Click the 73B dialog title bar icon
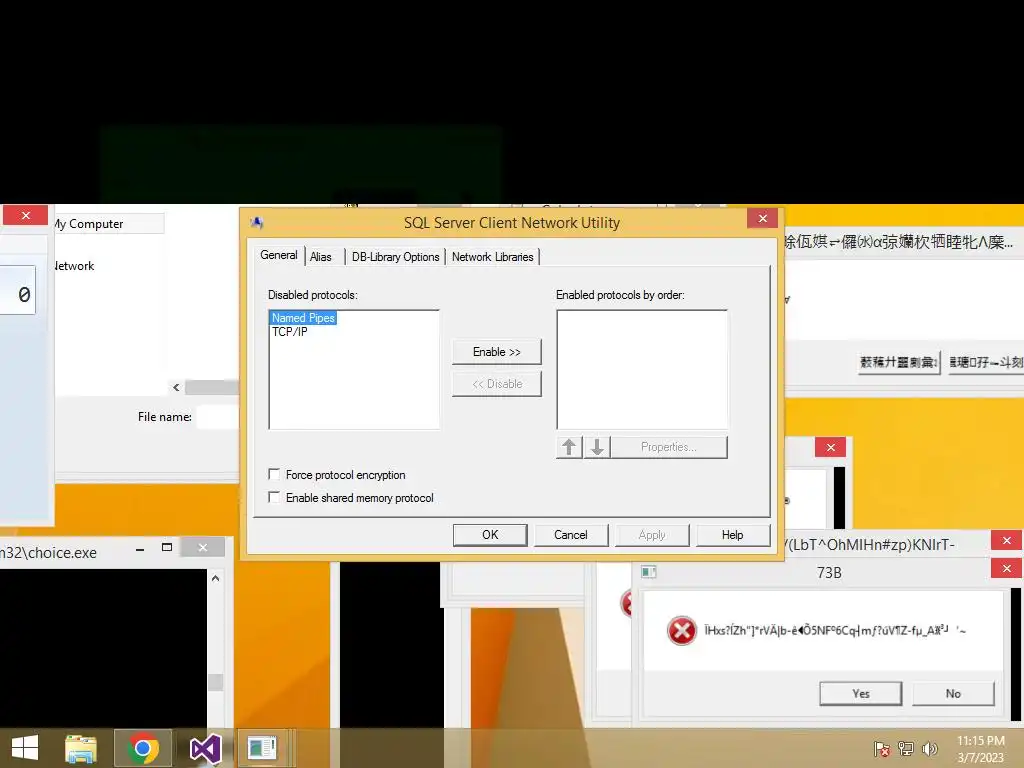The height and width of the screenshot is (768, 1024). point(648,572)
